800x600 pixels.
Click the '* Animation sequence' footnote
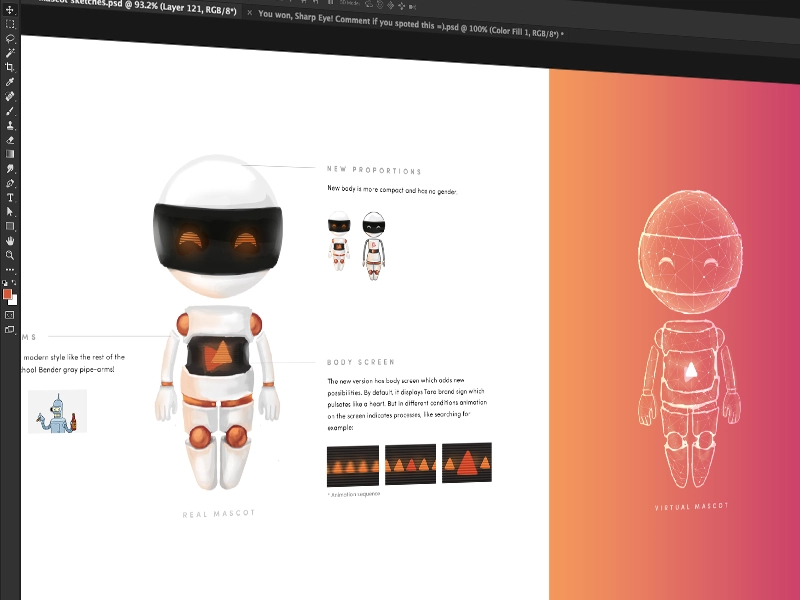[x=354, y=494]
